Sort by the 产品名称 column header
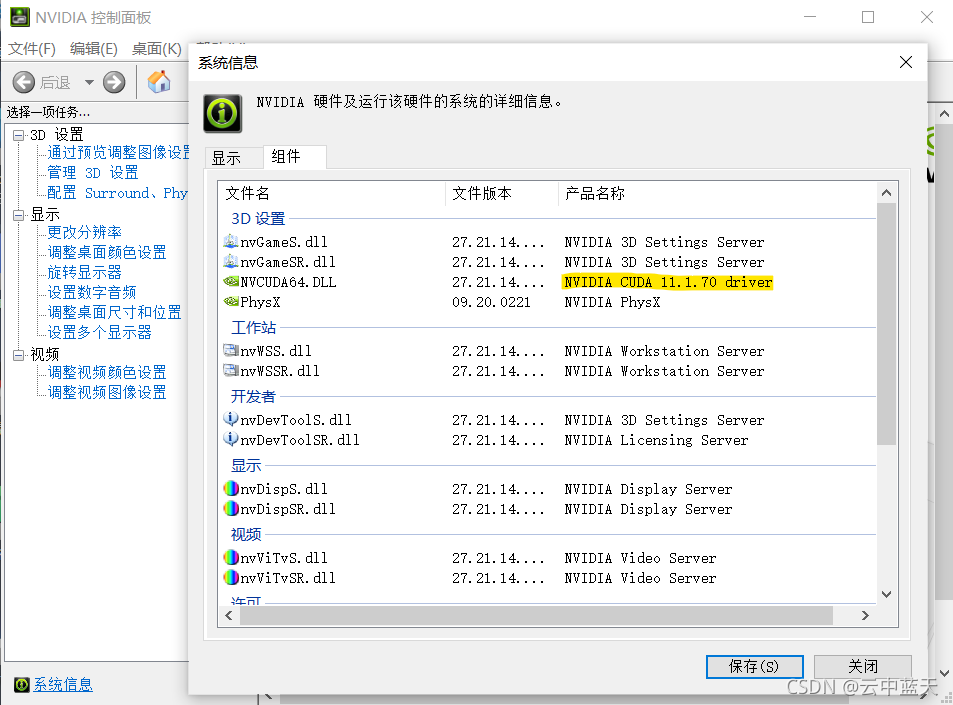 tap(717, 193)
